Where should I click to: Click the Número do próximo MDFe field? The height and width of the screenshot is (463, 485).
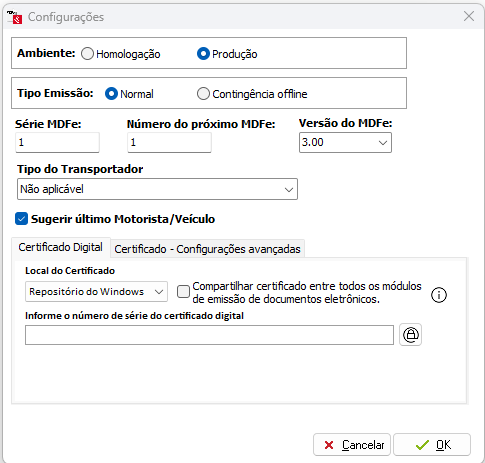tap(169, 142)
